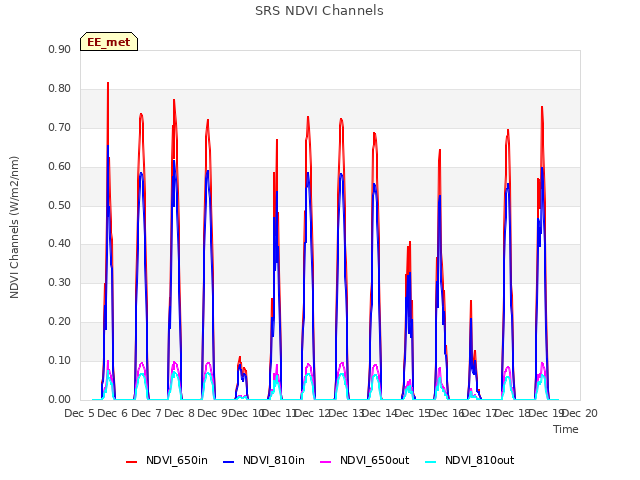Screen dimensions: 640x480
Task: Click the 0.20 y-axis tick label
Action: (60, 322)
